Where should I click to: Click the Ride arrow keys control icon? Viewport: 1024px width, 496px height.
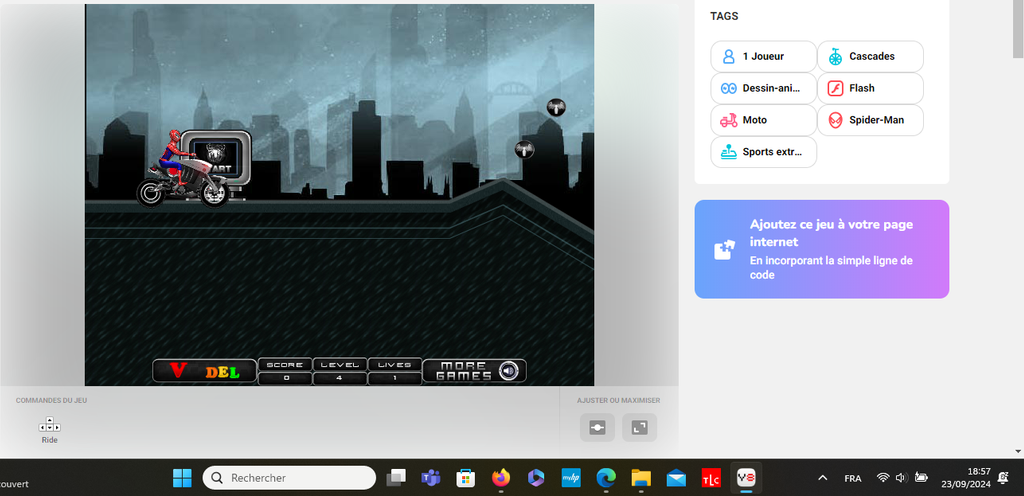coord(49,425)
